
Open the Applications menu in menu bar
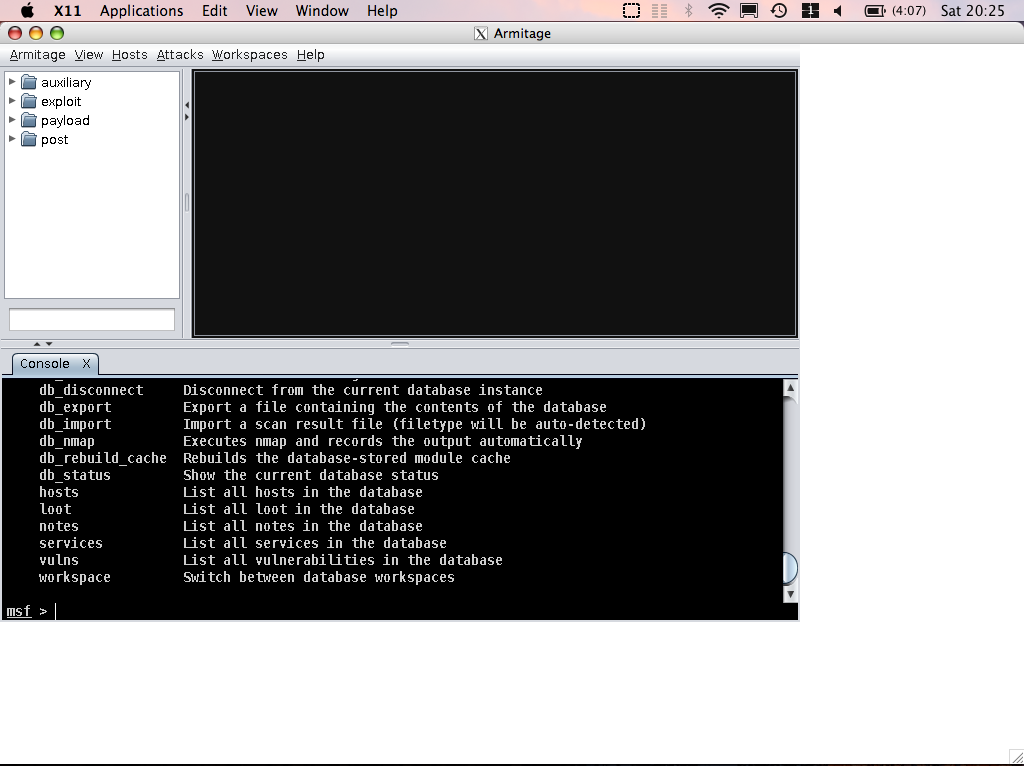pyautogui.click(x=141, y=11)
